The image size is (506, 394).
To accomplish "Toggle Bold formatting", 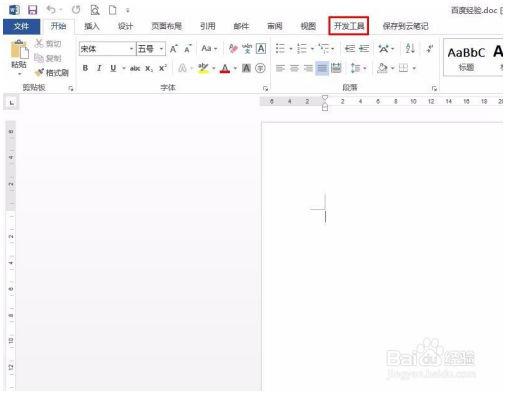I will [85, 68].
